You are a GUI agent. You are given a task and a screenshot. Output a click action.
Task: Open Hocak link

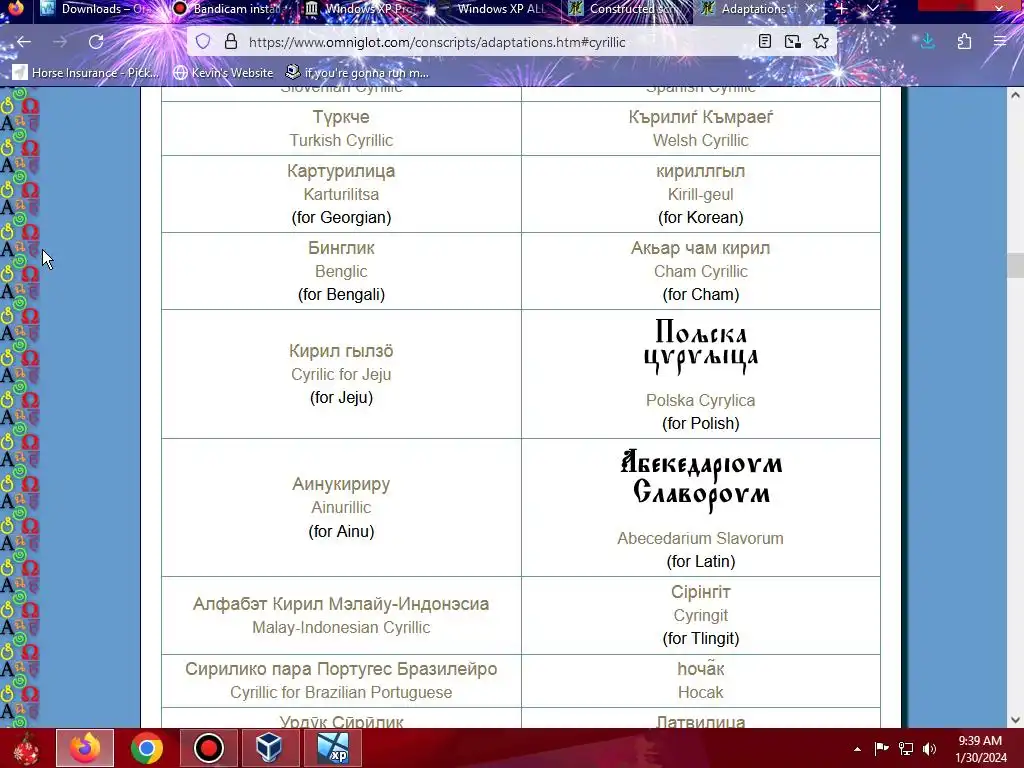click(701, 692)
